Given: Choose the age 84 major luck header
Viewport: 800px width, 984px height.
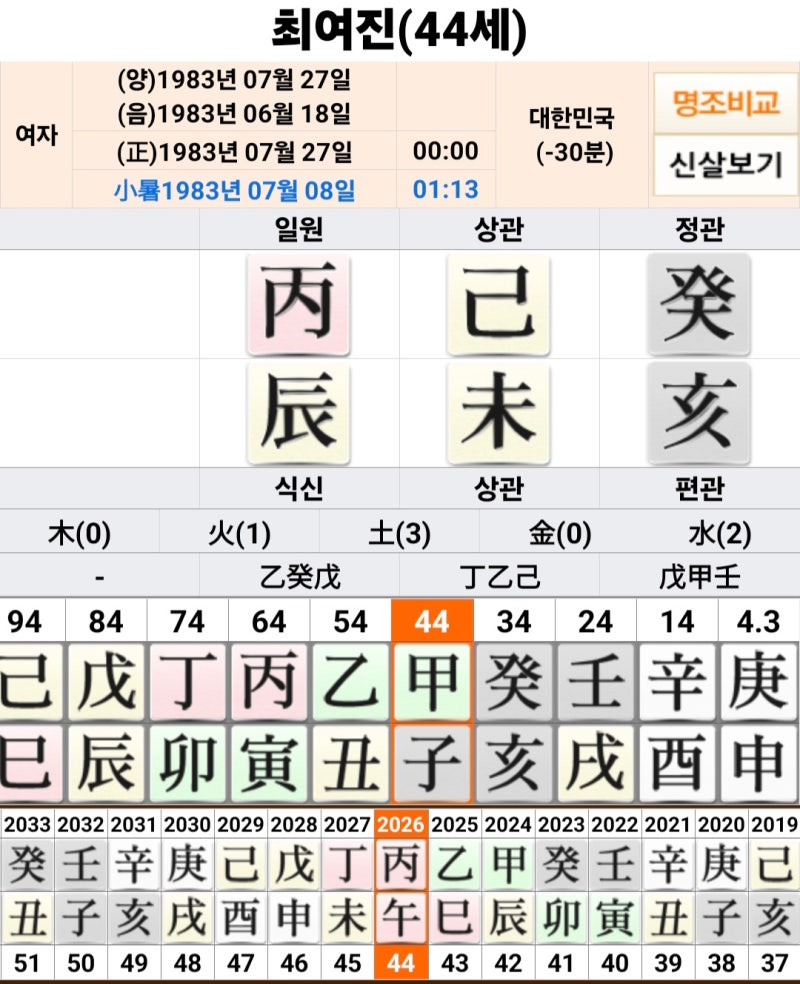Looking at the screenshot, I should pyautogui.click(x=106, y=621).
